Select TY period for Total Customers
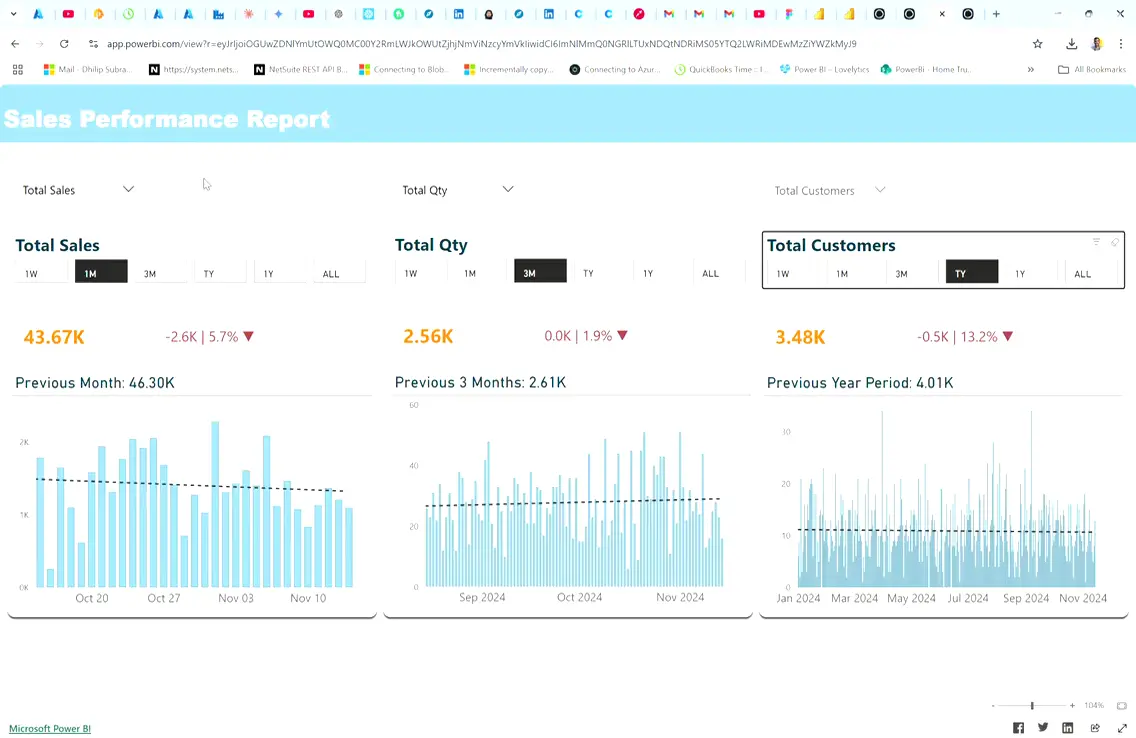The image size is (1136, 738). (972, 272)
